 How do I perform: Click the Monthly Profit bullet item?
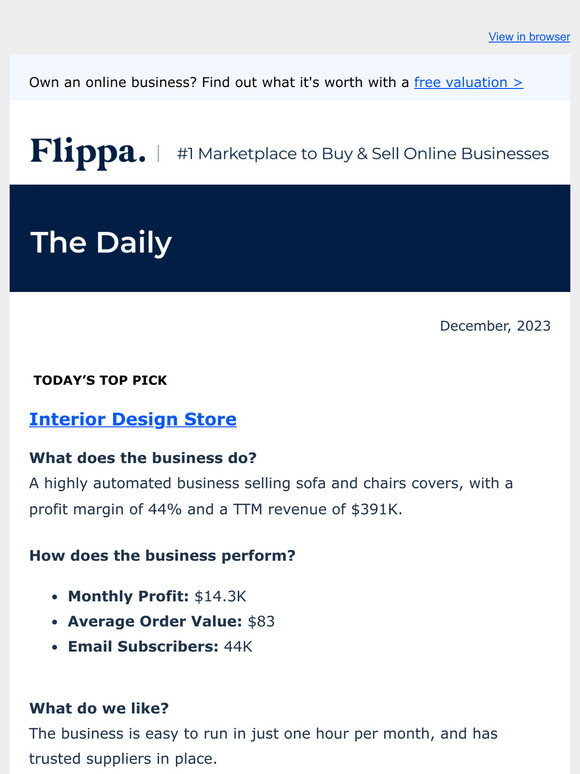coord(157,596)
